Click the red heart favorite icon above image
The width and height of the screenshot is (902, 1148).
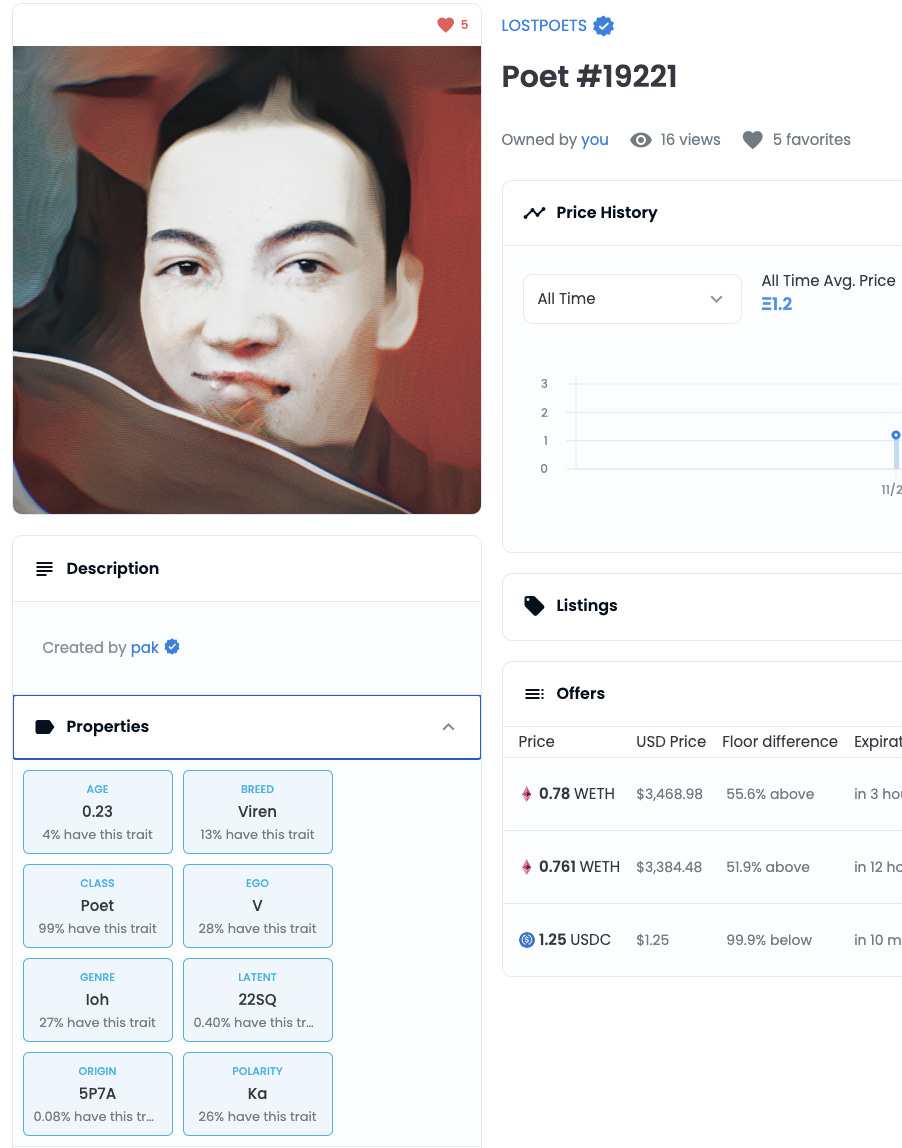[445, 25]
